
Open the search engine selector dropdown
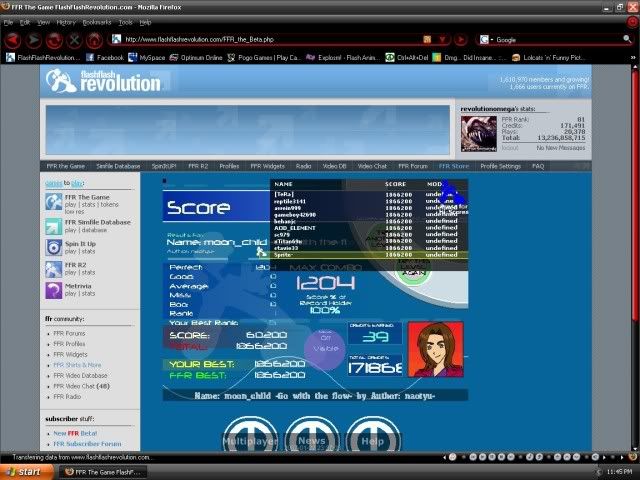tap(486, 40)
